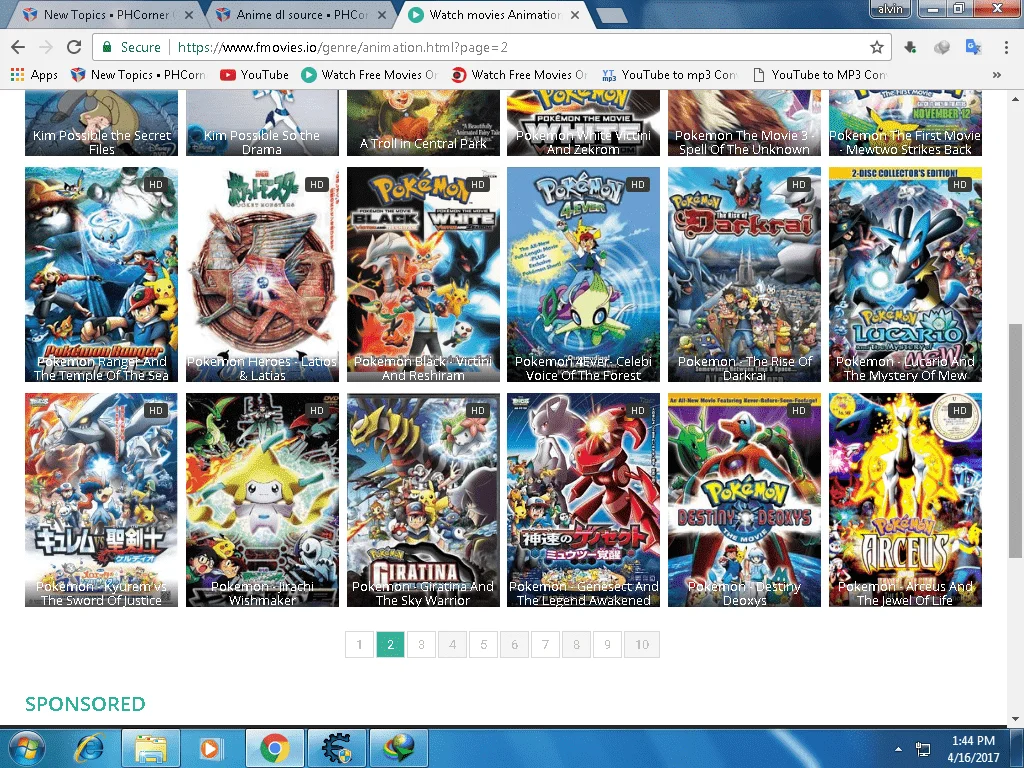Go to pagination page 3

tap(421, 645)
